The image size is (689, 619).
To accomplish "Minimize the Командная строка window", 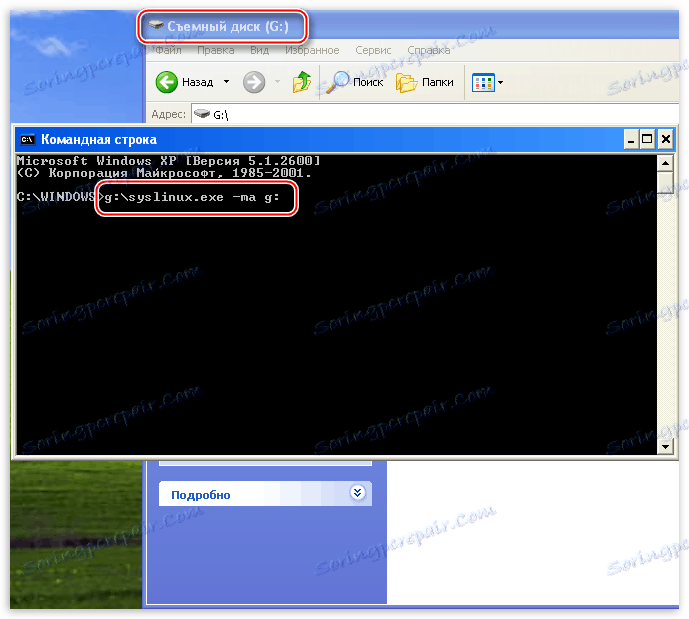I will (631, 140).
